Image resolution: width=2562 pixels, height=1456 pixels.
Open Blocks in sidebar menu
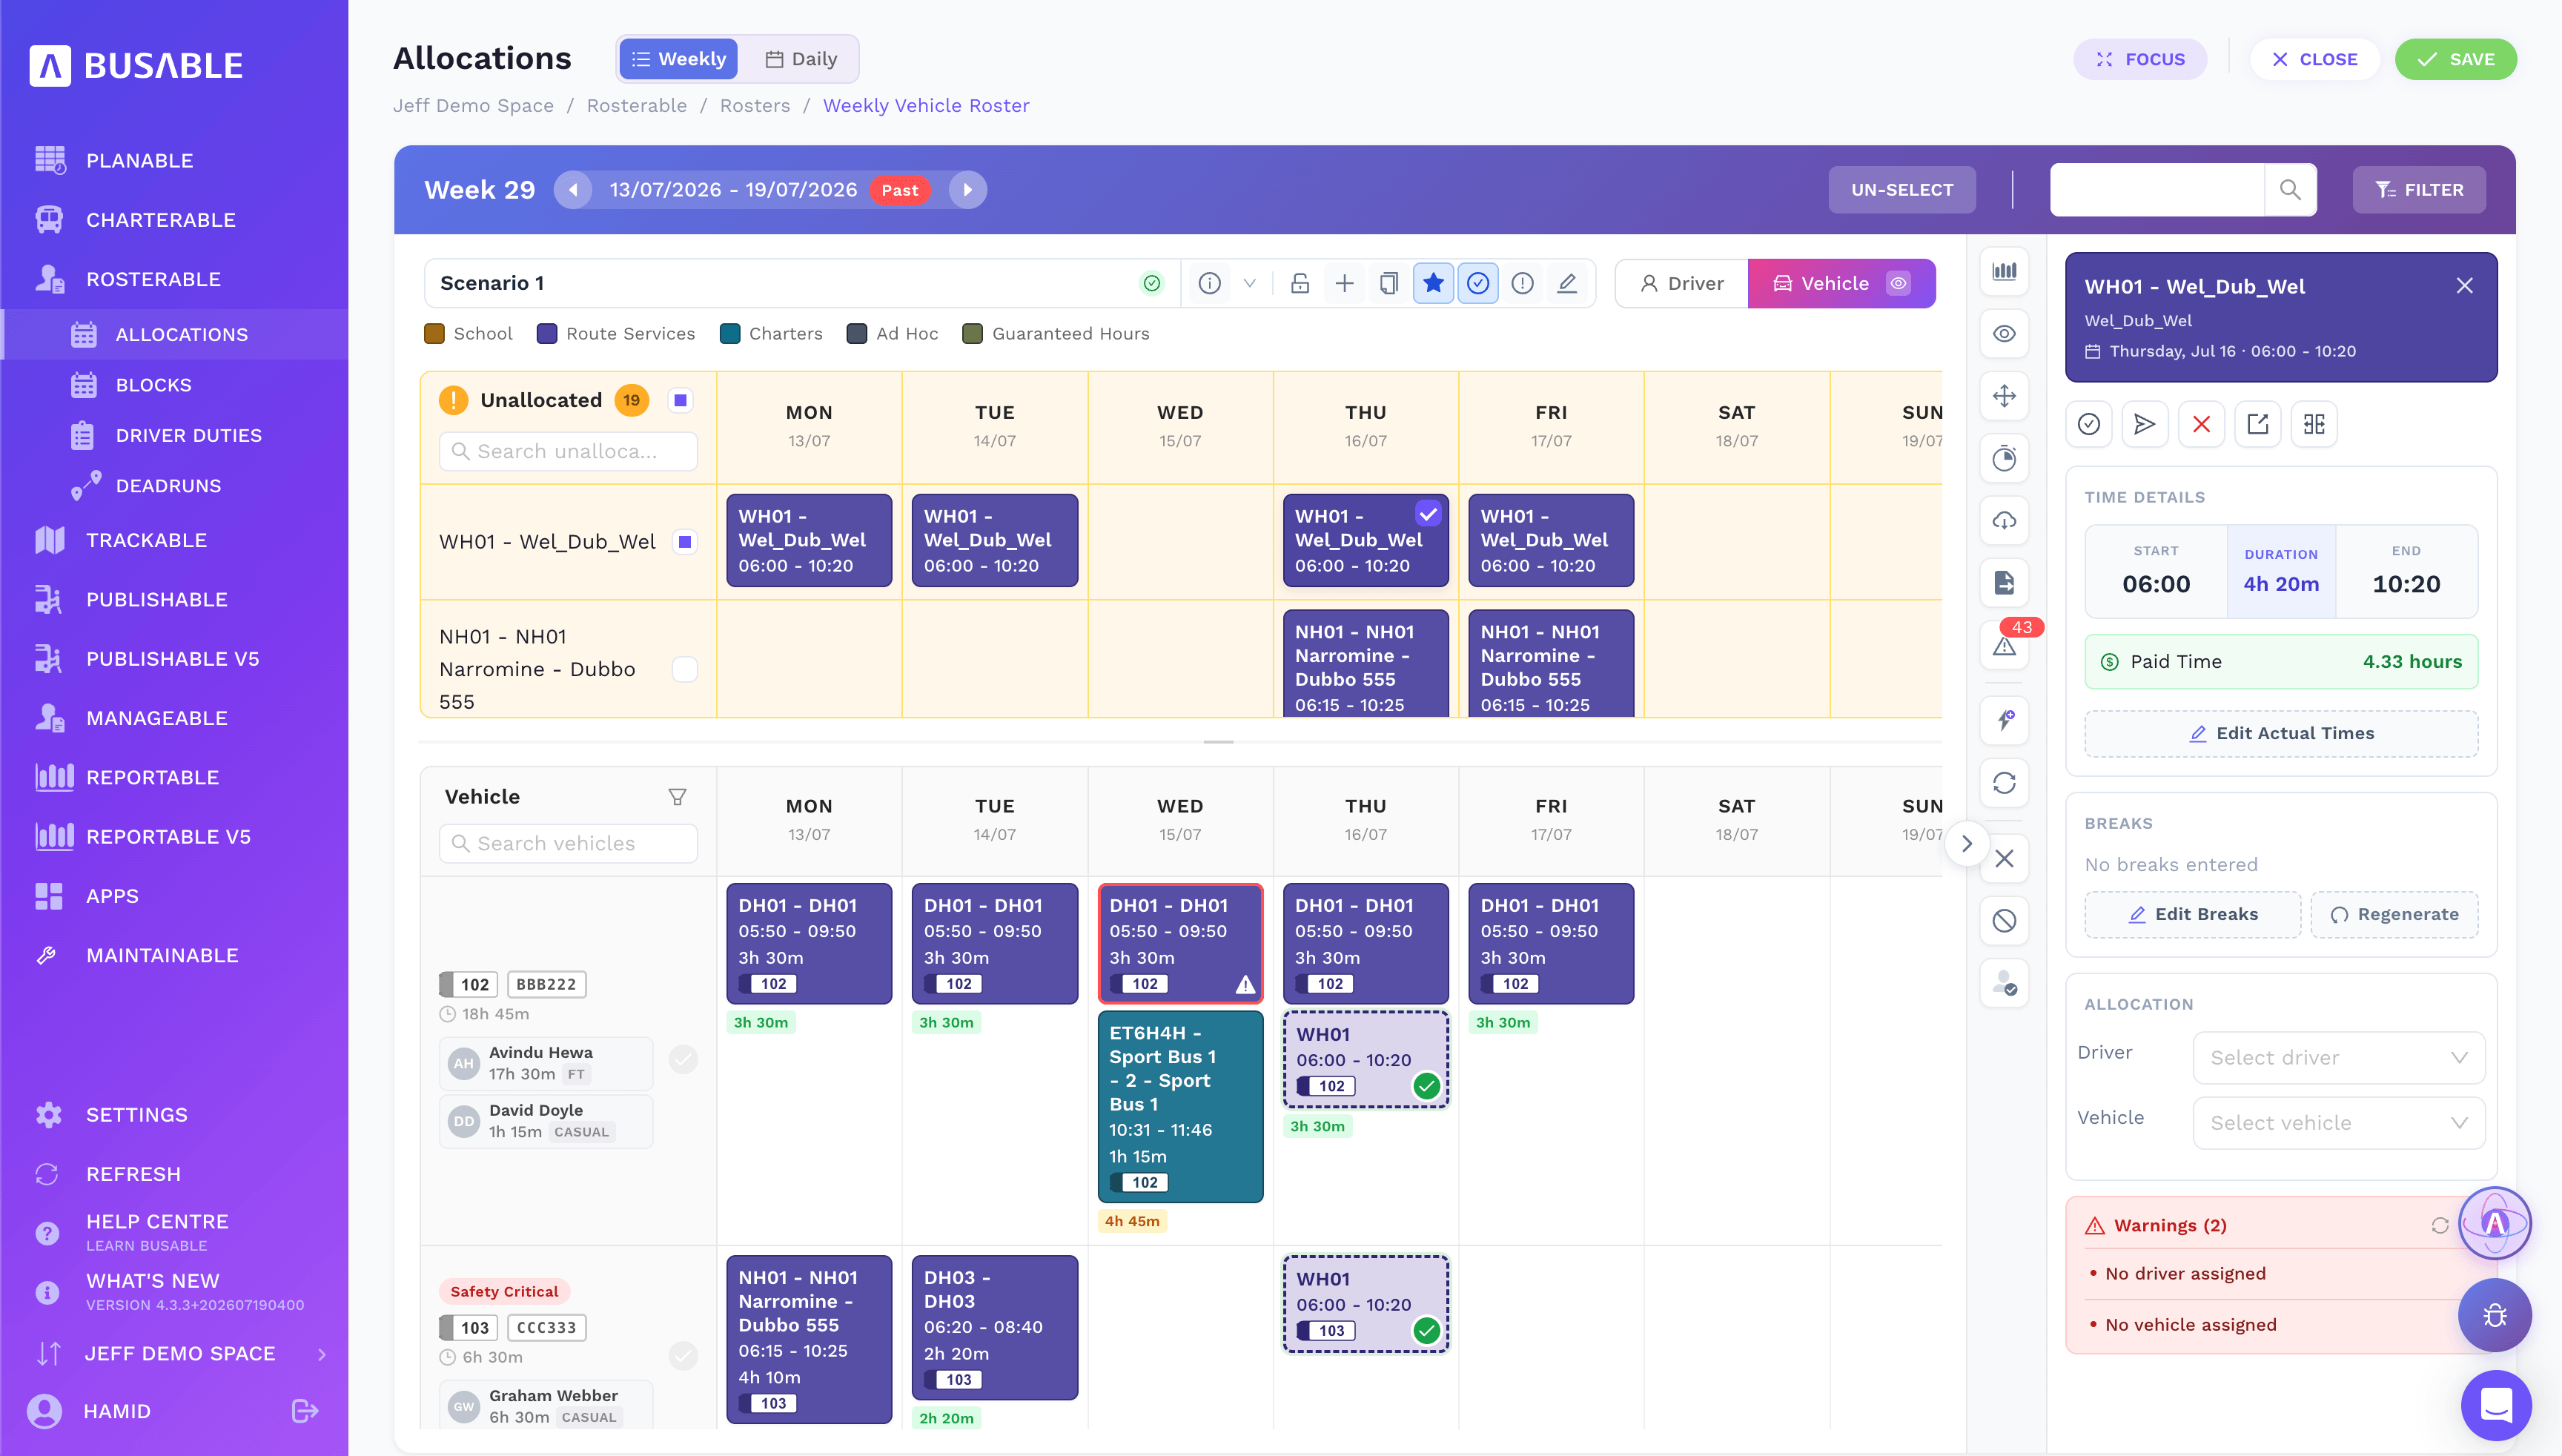pos(153,385)
